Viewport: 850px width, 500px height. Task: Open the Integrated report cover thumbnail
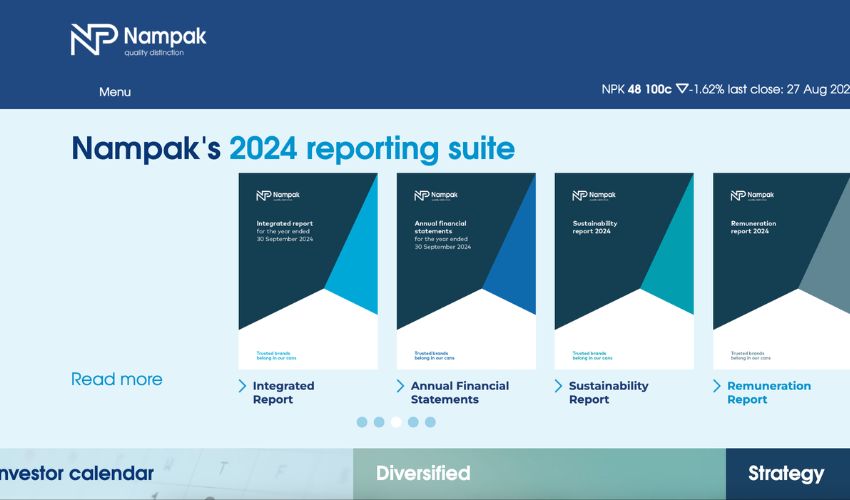(x=308, y=271)
